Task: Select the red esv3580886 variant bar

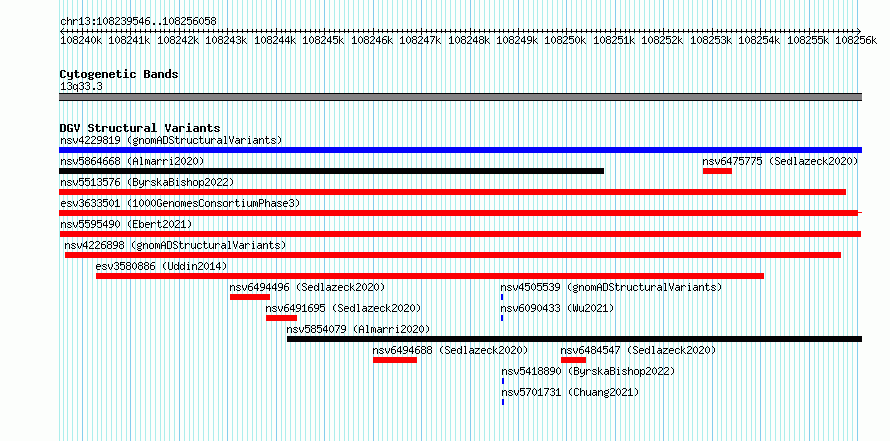Action: pos(430,276)
